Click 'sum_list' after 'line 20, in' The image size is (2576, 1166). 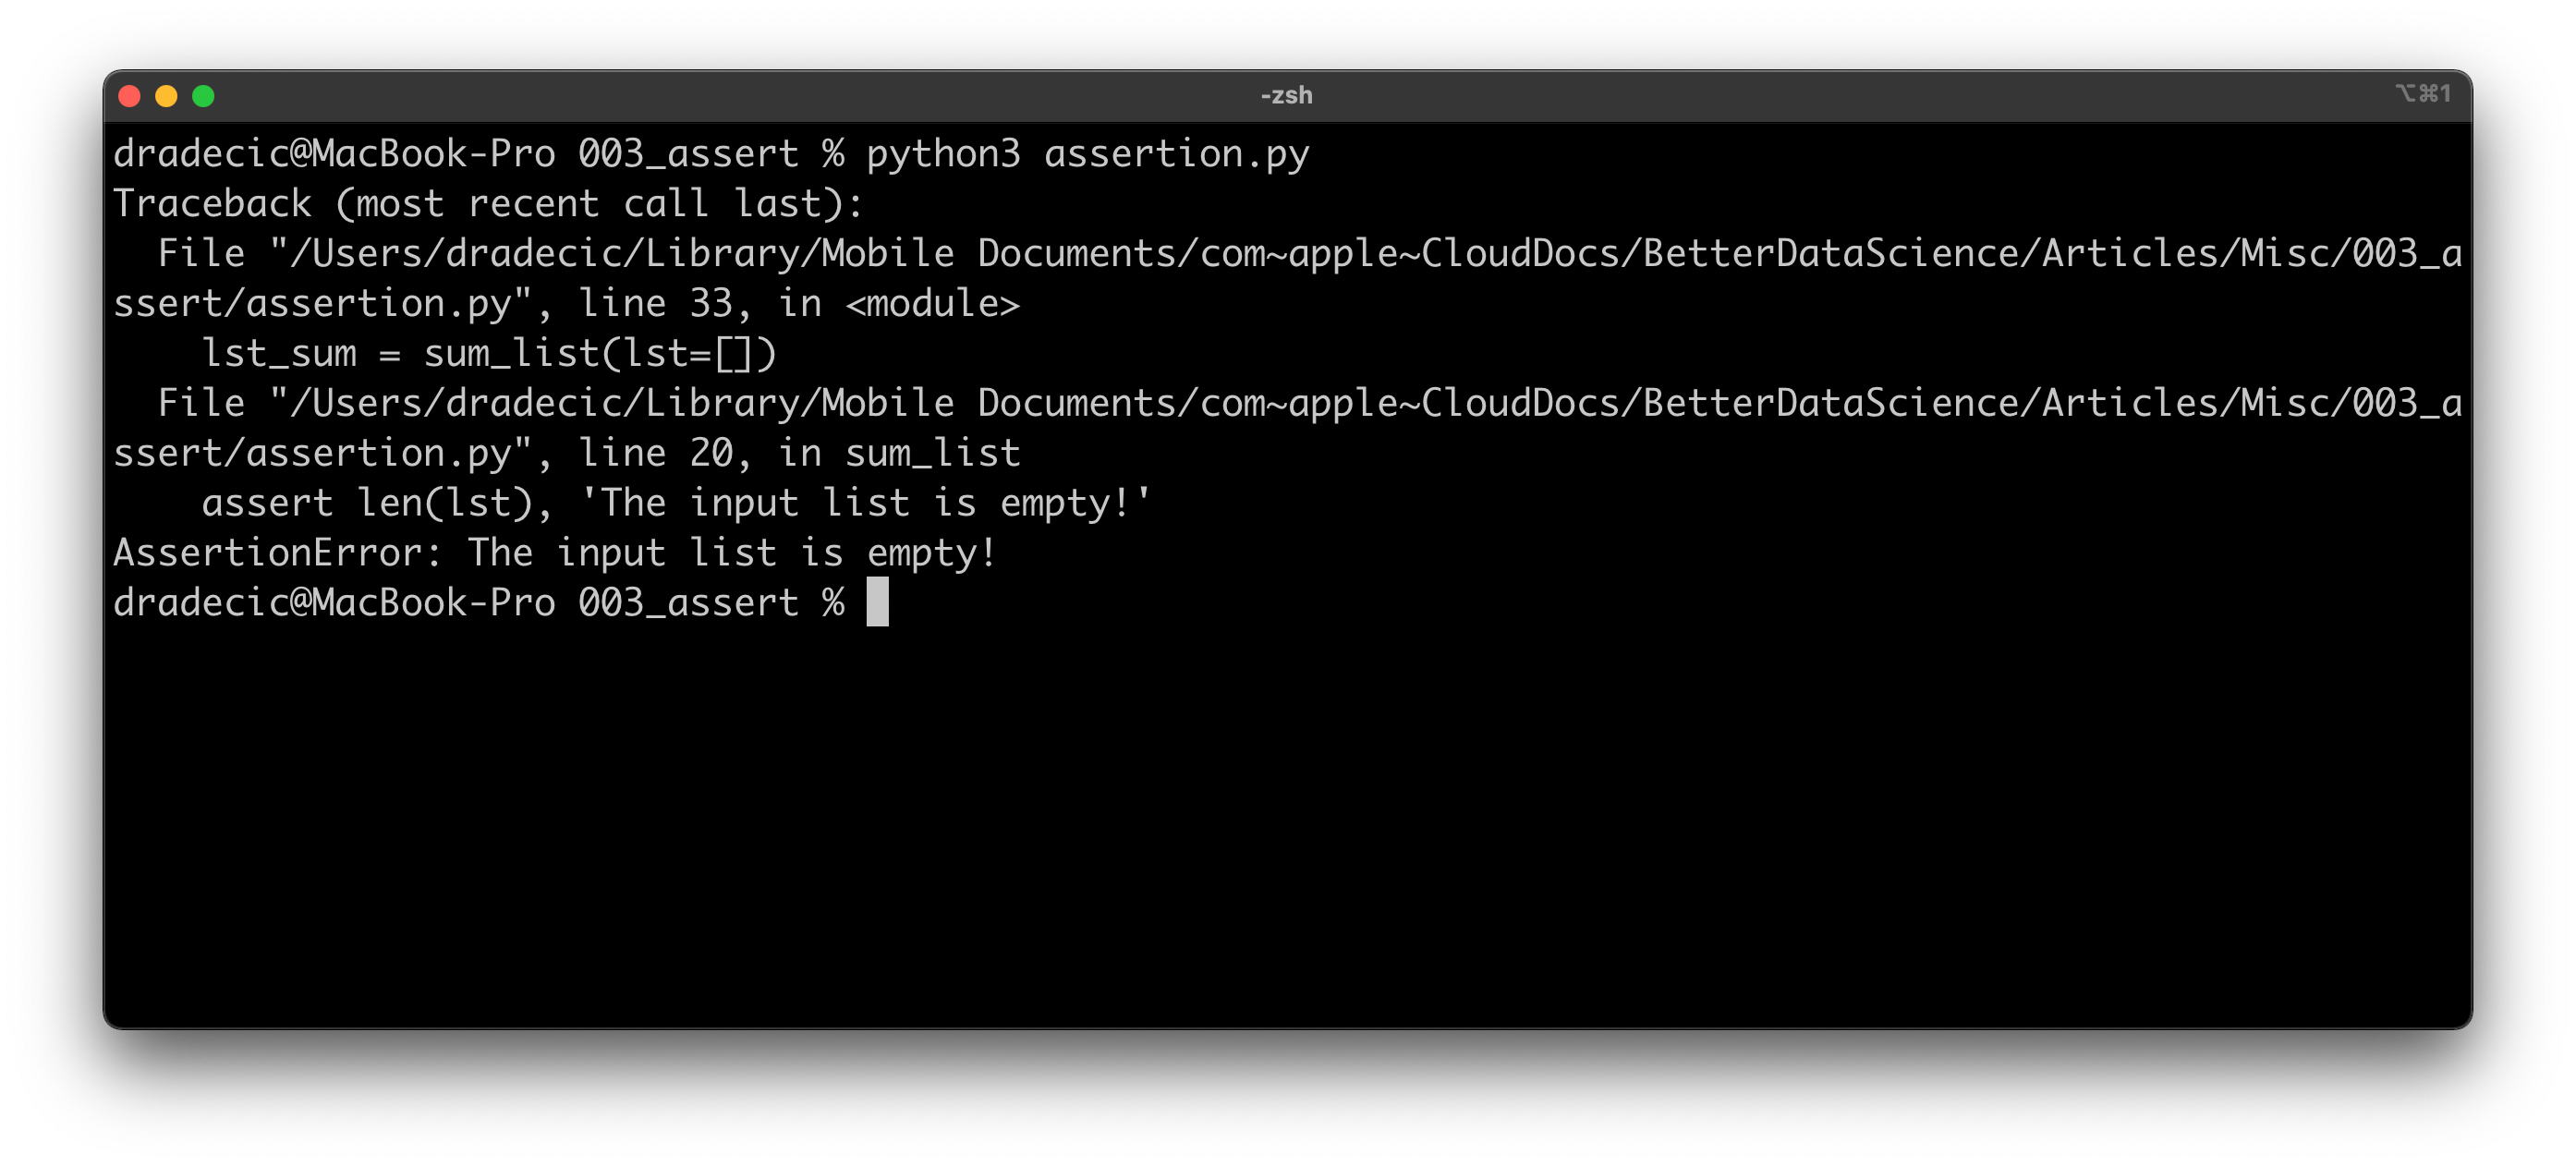pyautogui.click(x=932, y=454)
